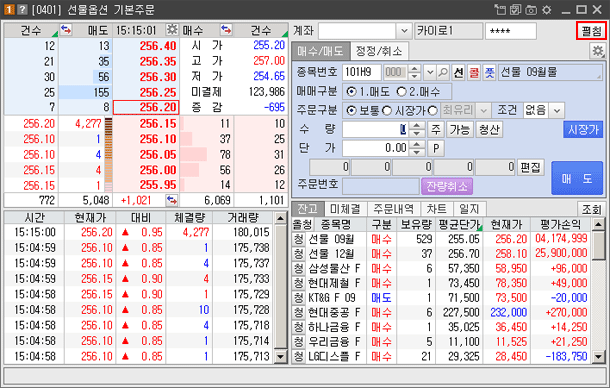Select the 1.매도 radio button
Screen dimensions: 610x388
351,92
